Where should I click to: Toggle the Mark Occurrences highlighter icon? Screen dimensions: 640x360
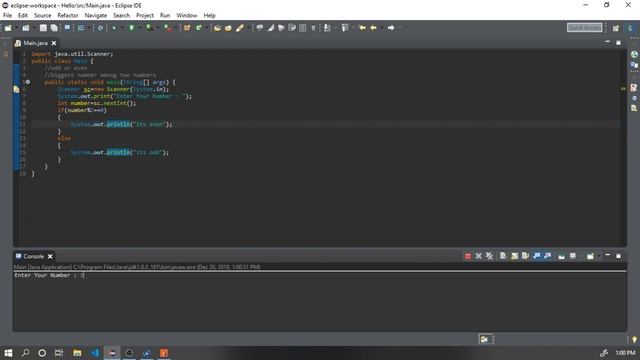point(271,28)
